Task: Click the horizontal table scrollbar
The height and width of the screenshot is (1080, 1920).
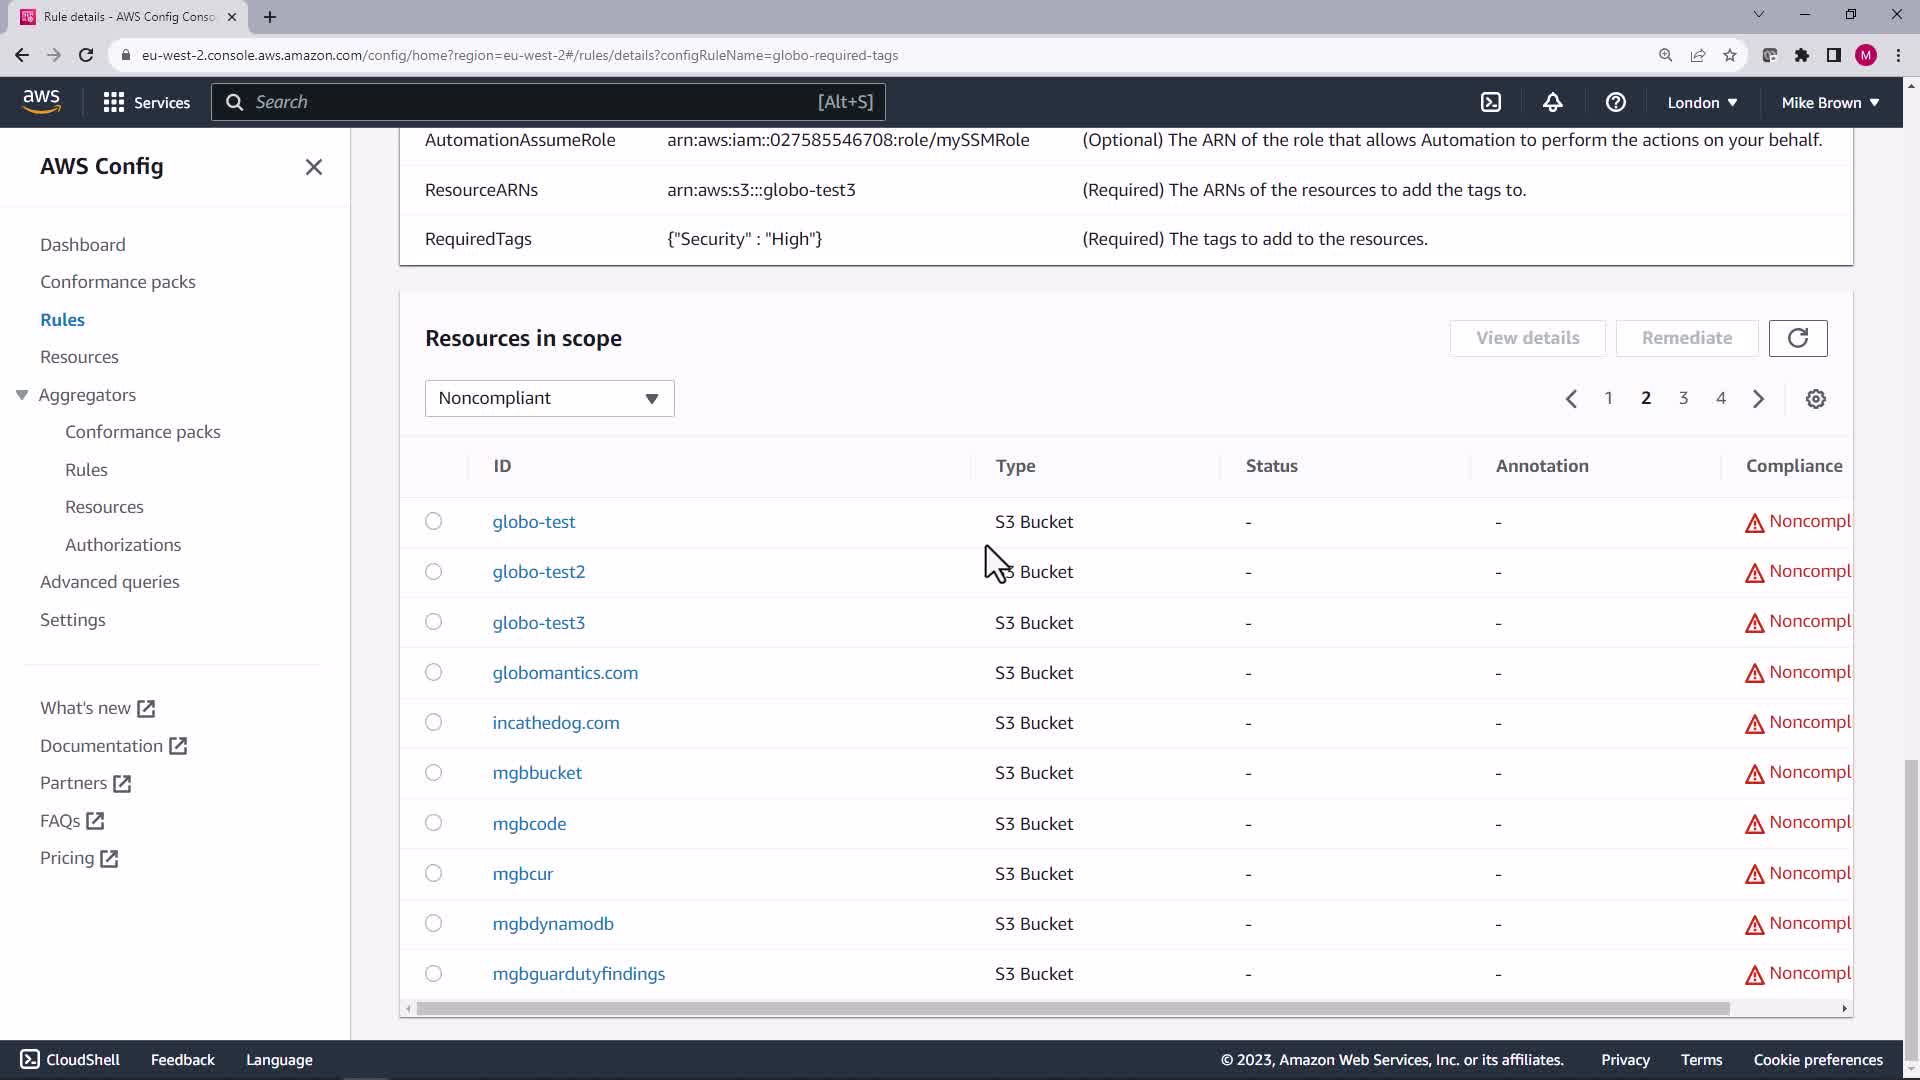Action: tap(1072, 1008)
